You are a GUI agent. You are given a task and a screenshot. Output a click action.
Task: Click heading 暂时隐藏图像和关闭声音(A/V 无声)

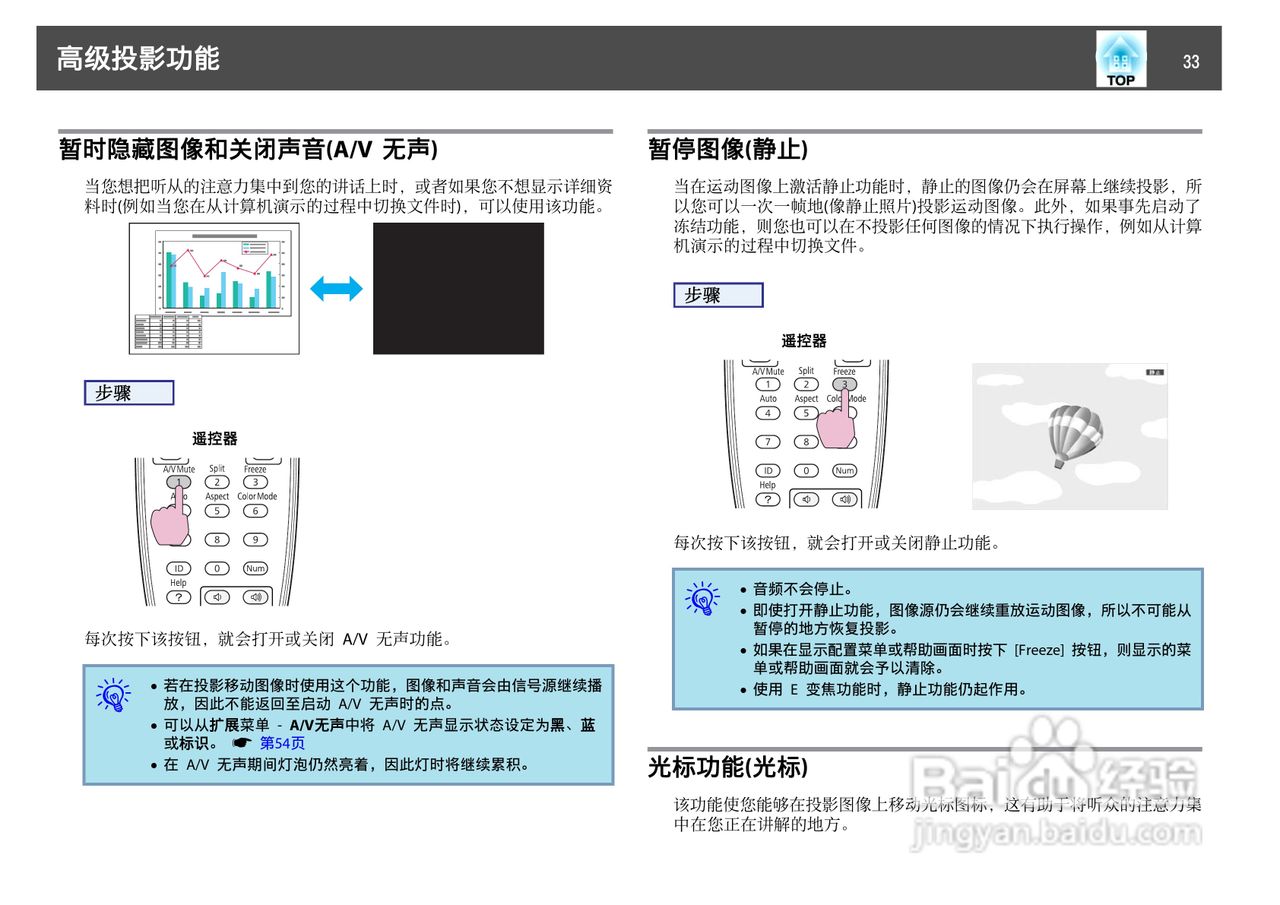click(x=248, y=149)
